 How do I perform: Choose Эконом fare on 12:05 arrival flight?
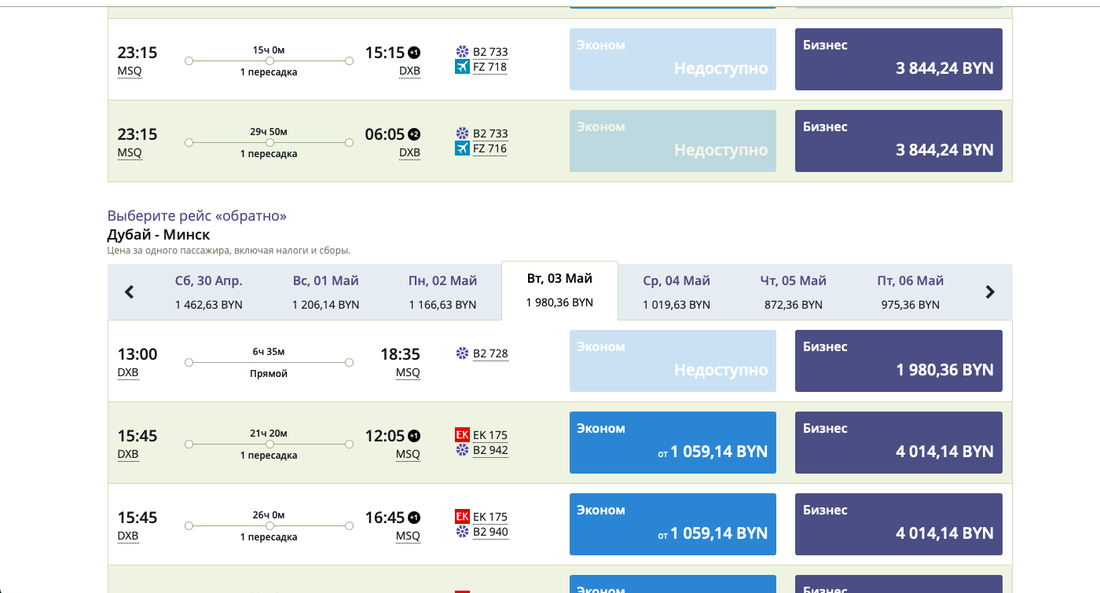point(672,443)
